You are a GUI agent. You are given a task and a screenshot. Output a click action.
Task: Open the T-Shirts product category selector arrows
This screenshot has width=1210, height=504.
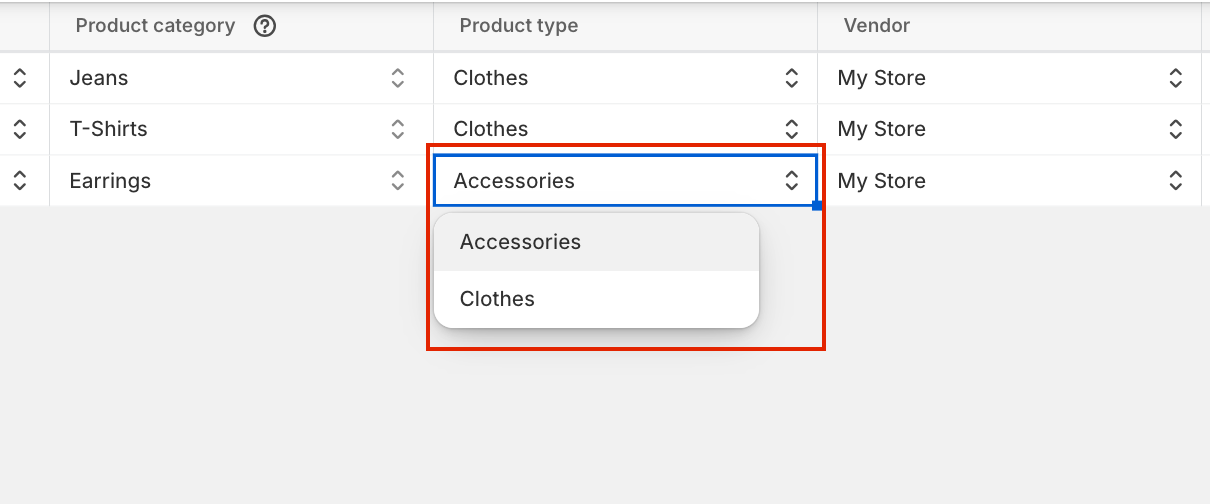coord(398,129)
